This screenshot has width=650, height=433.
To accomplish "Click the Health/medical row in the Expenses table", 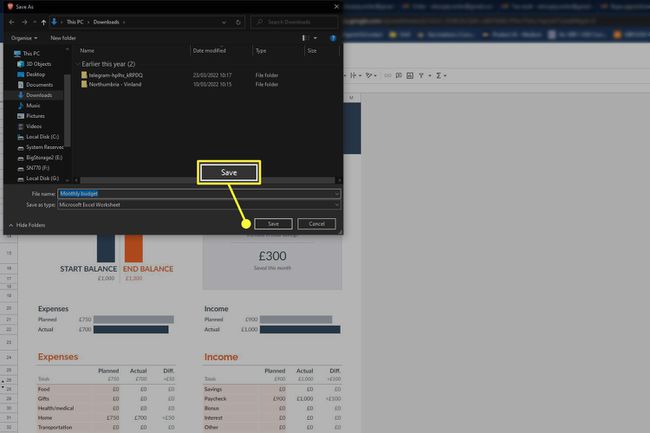I will (x=107, y=408).
